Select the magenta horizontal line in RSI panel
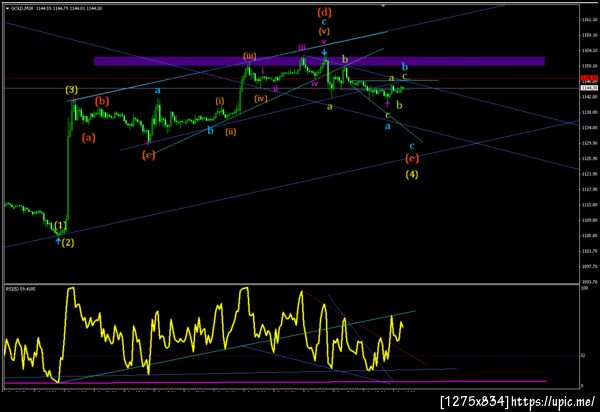The height and width of the screenshot is (412, 600). [x=276, y=381]
